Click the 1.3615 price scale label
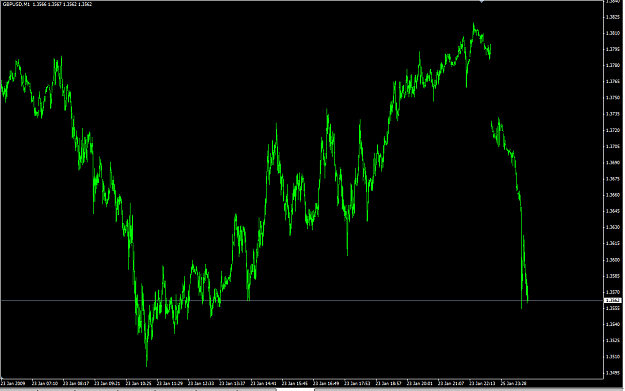625x391 pixels. tap(613, 243)
